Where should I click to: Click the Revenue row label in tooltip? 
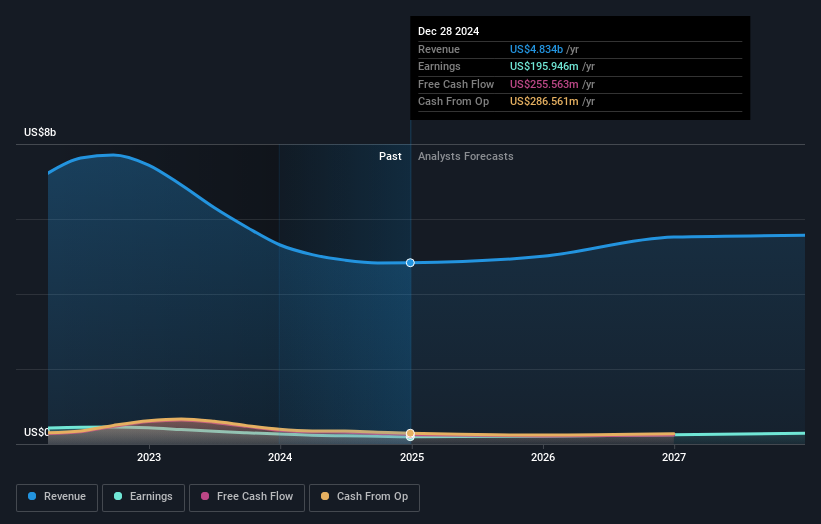[439, 49]
